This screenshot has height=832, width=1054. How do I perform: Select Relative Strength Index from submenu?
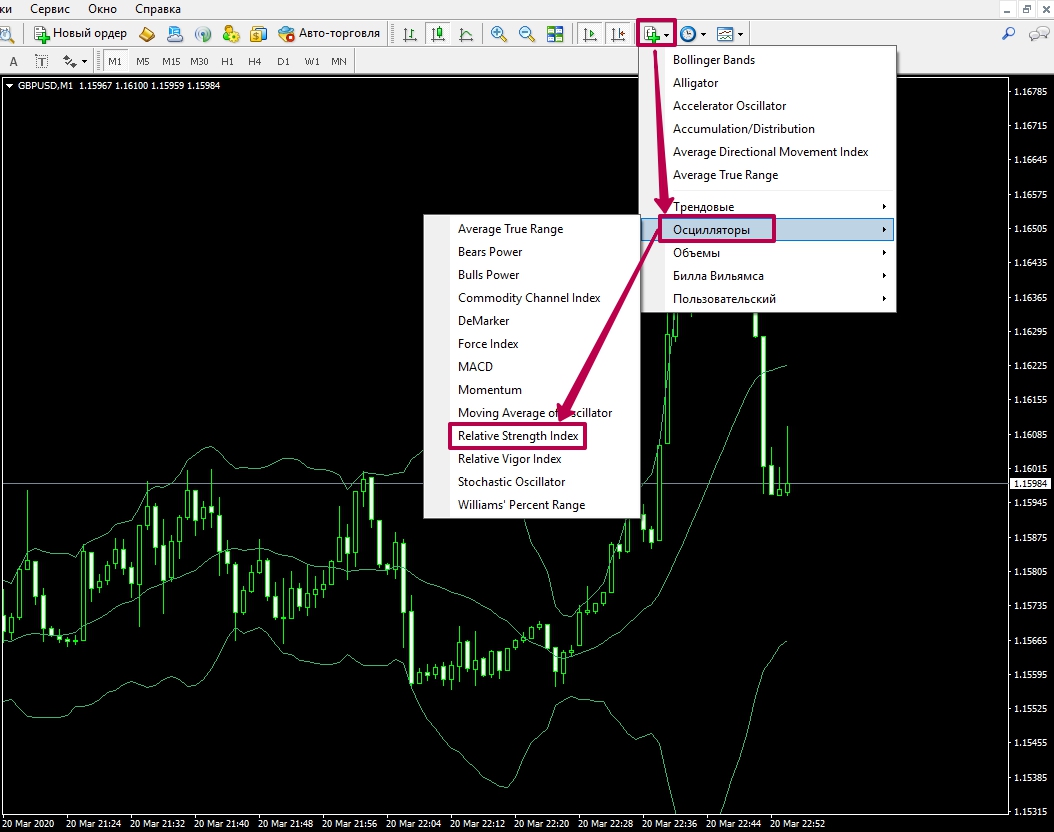518,436
